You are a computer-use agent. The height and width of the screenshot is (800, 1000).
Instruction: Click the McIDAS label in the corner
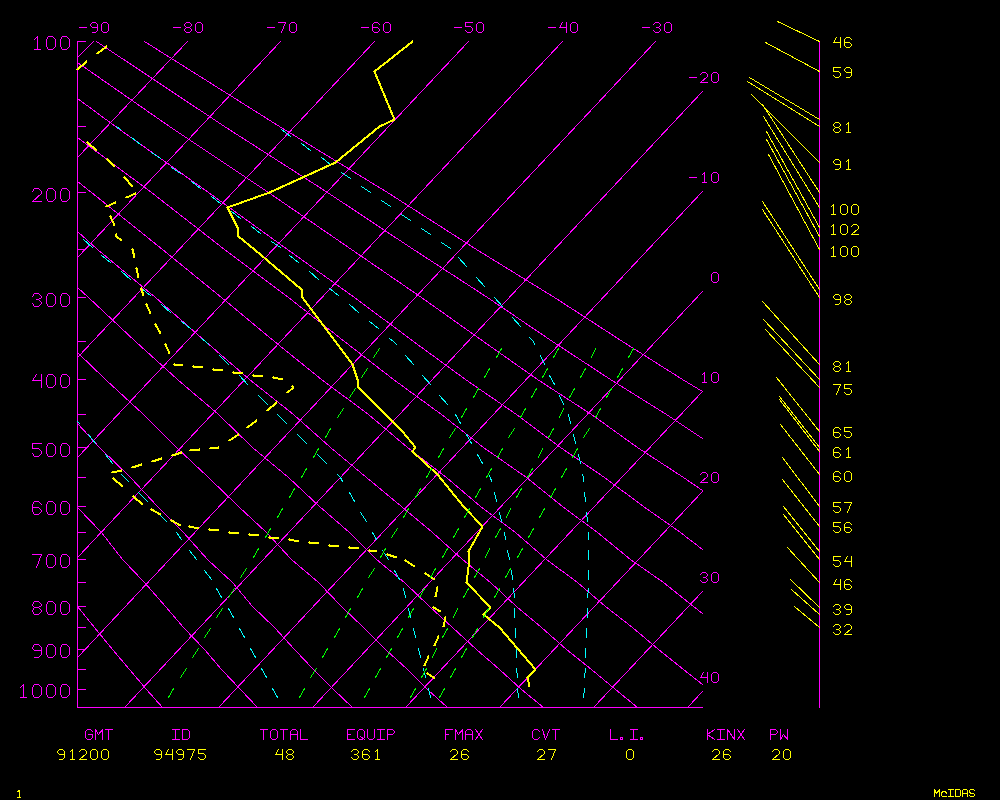click(x=954, y=793)
